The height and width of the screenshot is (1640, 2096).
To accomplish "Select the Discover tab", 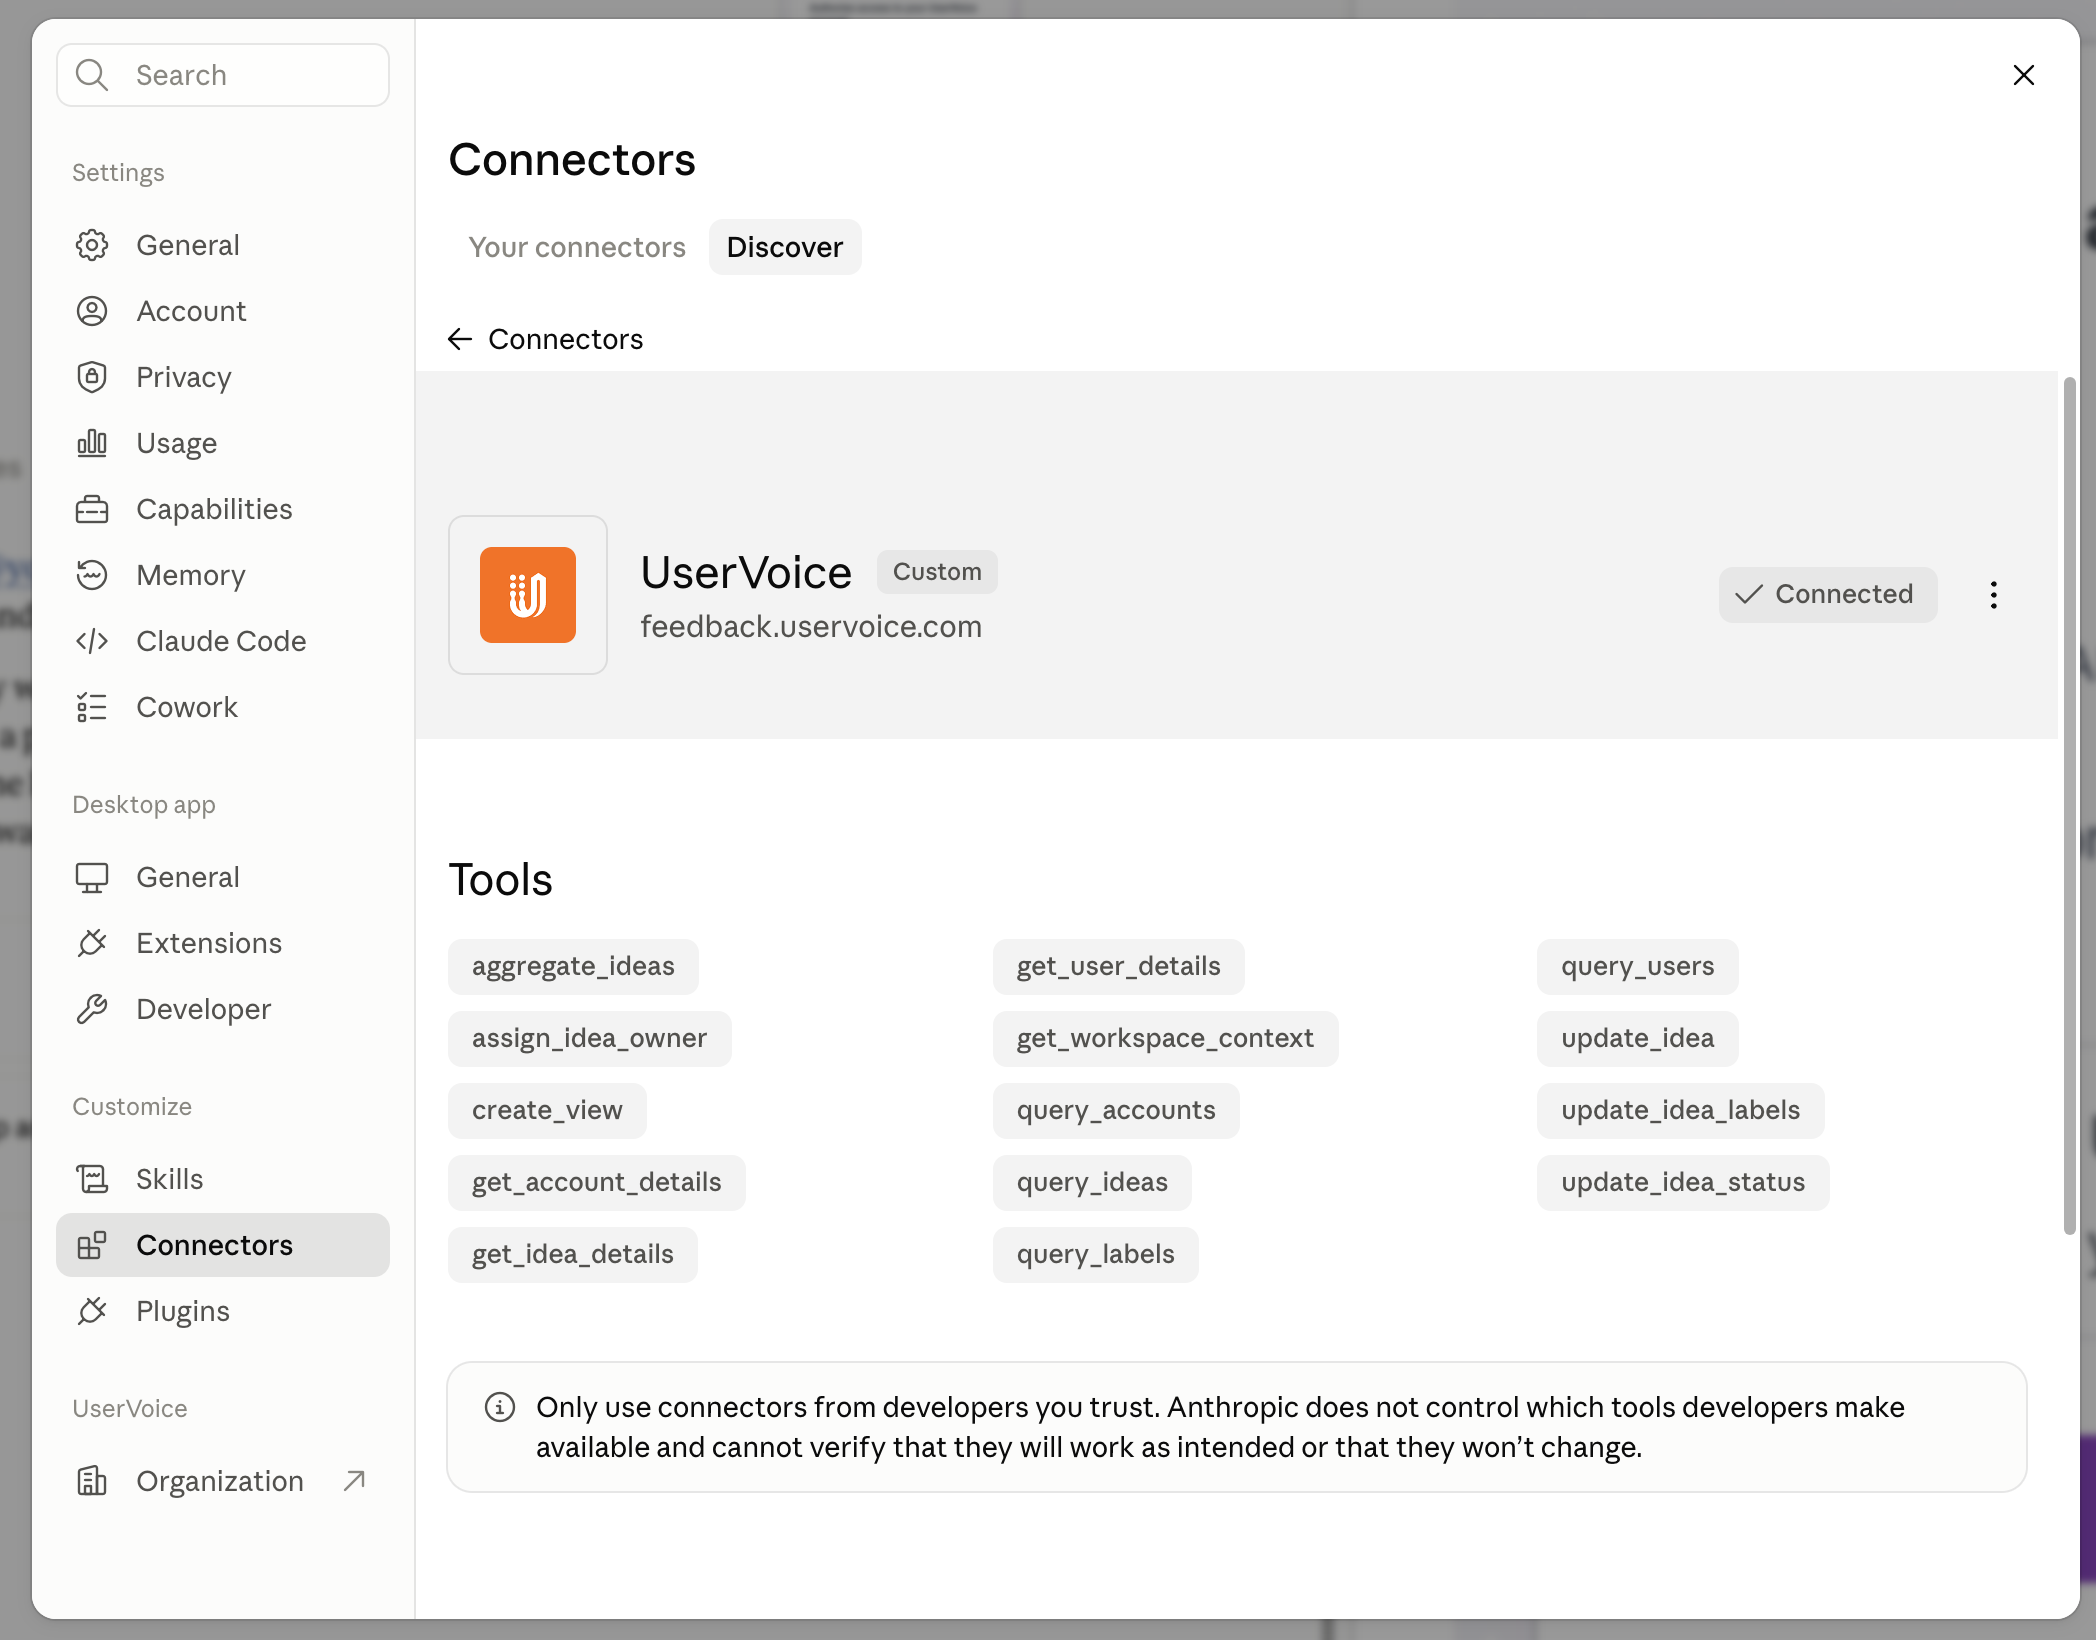I will pyautogui.click(x=785, y=247).
